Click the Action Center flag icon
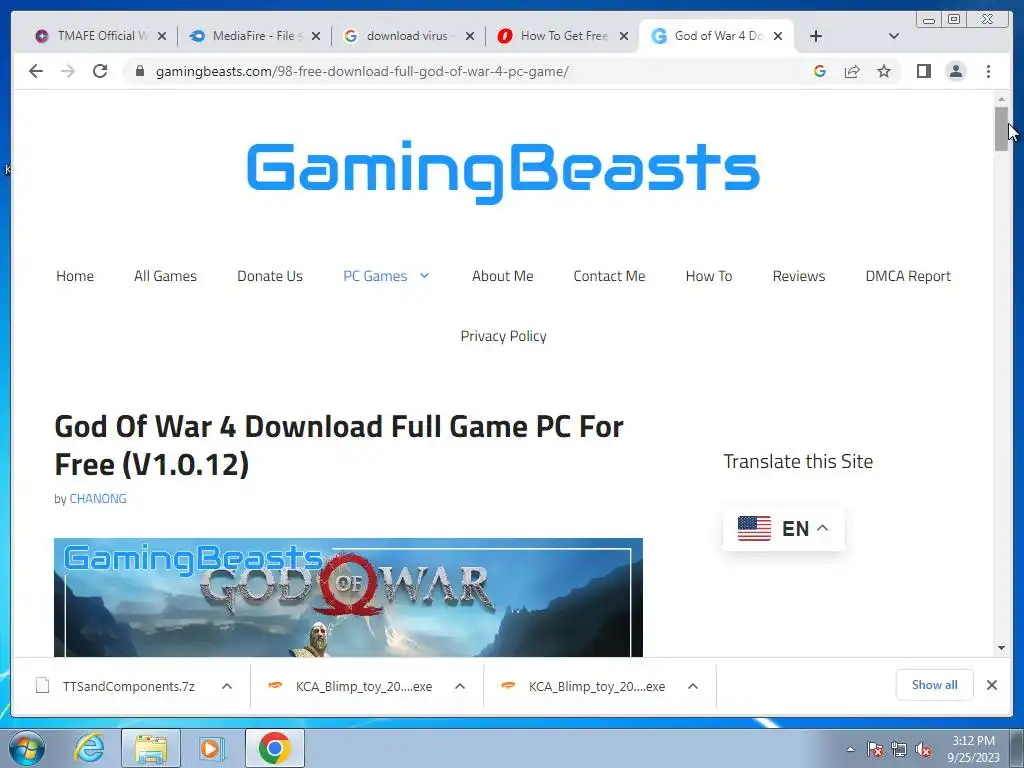The image size is (1024, 768). 874,749
